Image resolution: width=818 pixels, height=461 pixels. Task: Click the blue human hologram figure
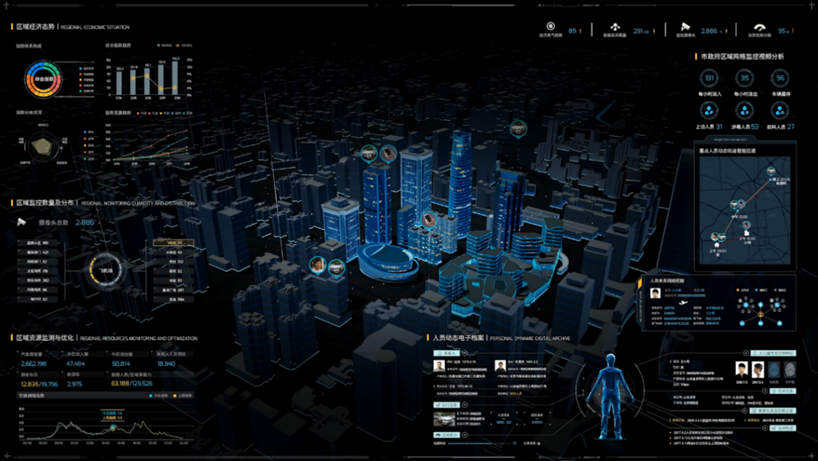coord(610,400)
